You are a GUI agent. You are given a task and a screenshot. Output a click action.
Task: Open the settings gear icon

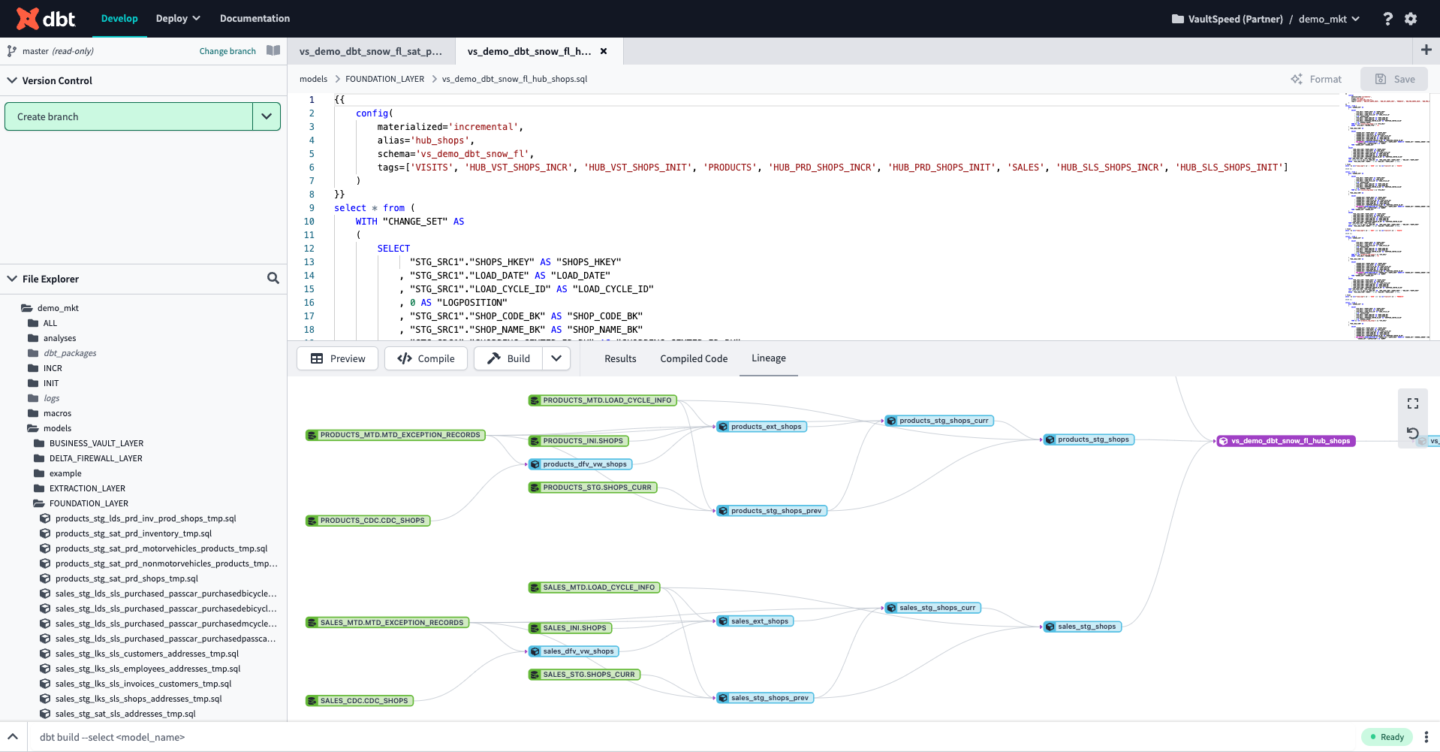[x=1411, y=19]
